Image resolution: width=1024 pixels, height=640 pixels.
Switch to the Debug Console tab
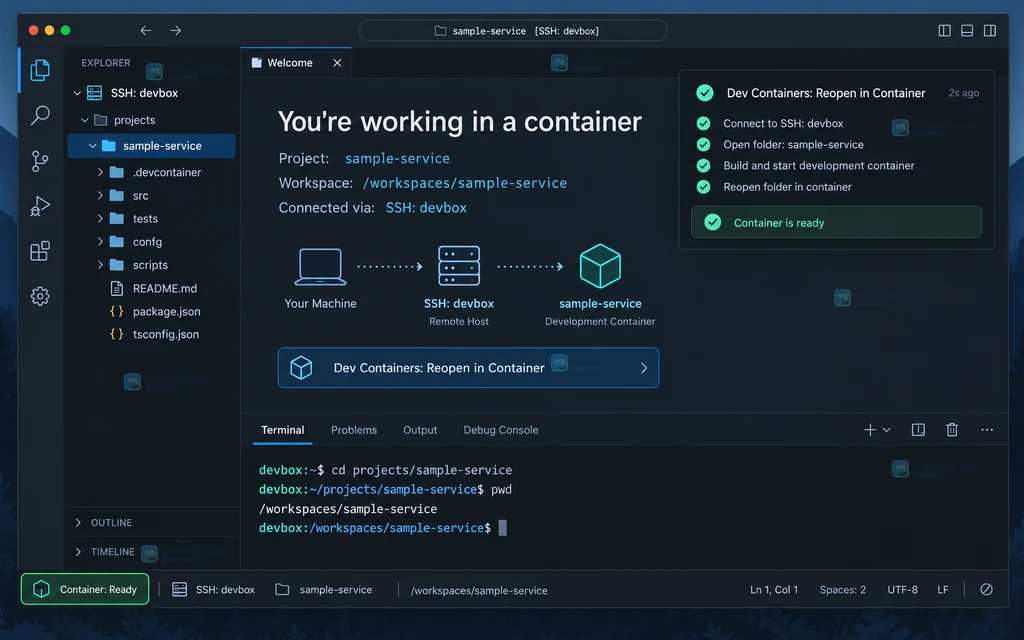click(501, 430)
